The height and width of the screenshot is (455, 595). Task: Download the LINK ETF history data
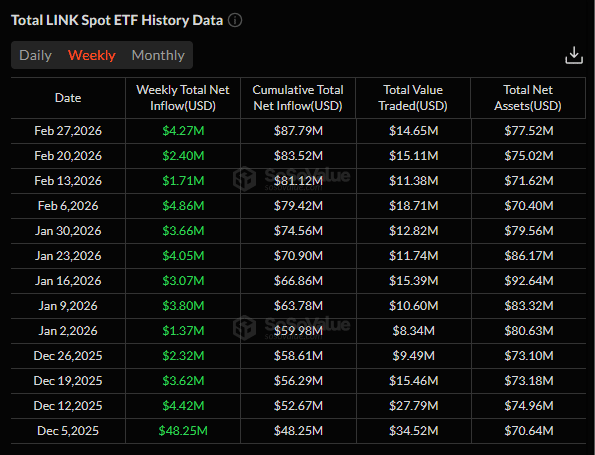[574, 55]
